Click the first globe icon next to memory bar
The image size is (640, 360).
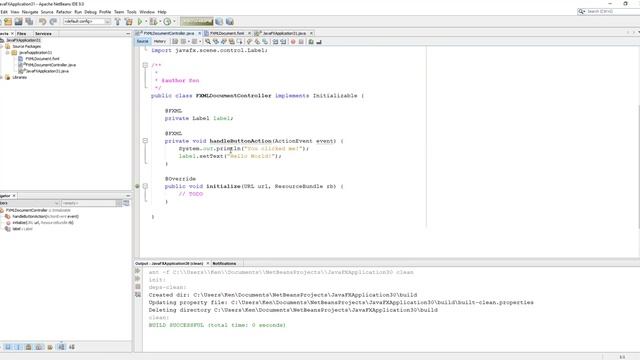(219, 21)
